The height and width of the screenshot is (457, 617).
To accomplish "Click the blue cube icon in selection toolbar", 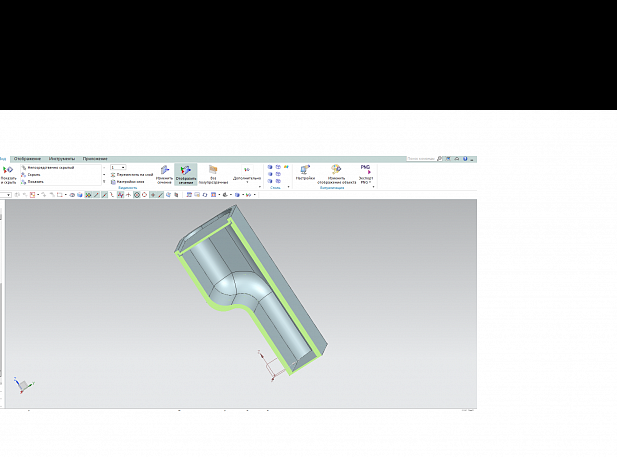I will click(80, 195).
